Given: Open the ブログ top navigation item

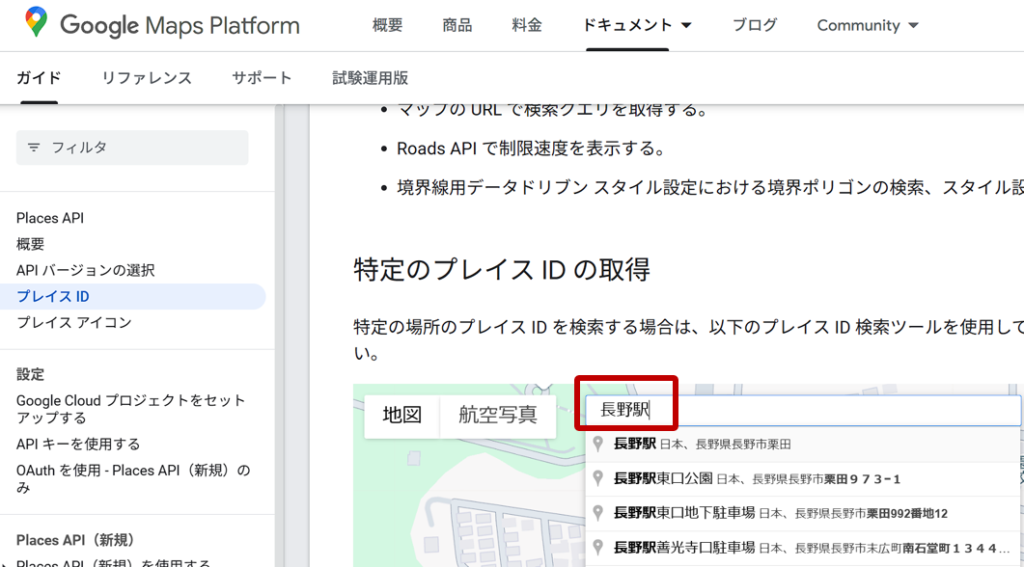Looking at the screenshot, I should click(755, 25).
